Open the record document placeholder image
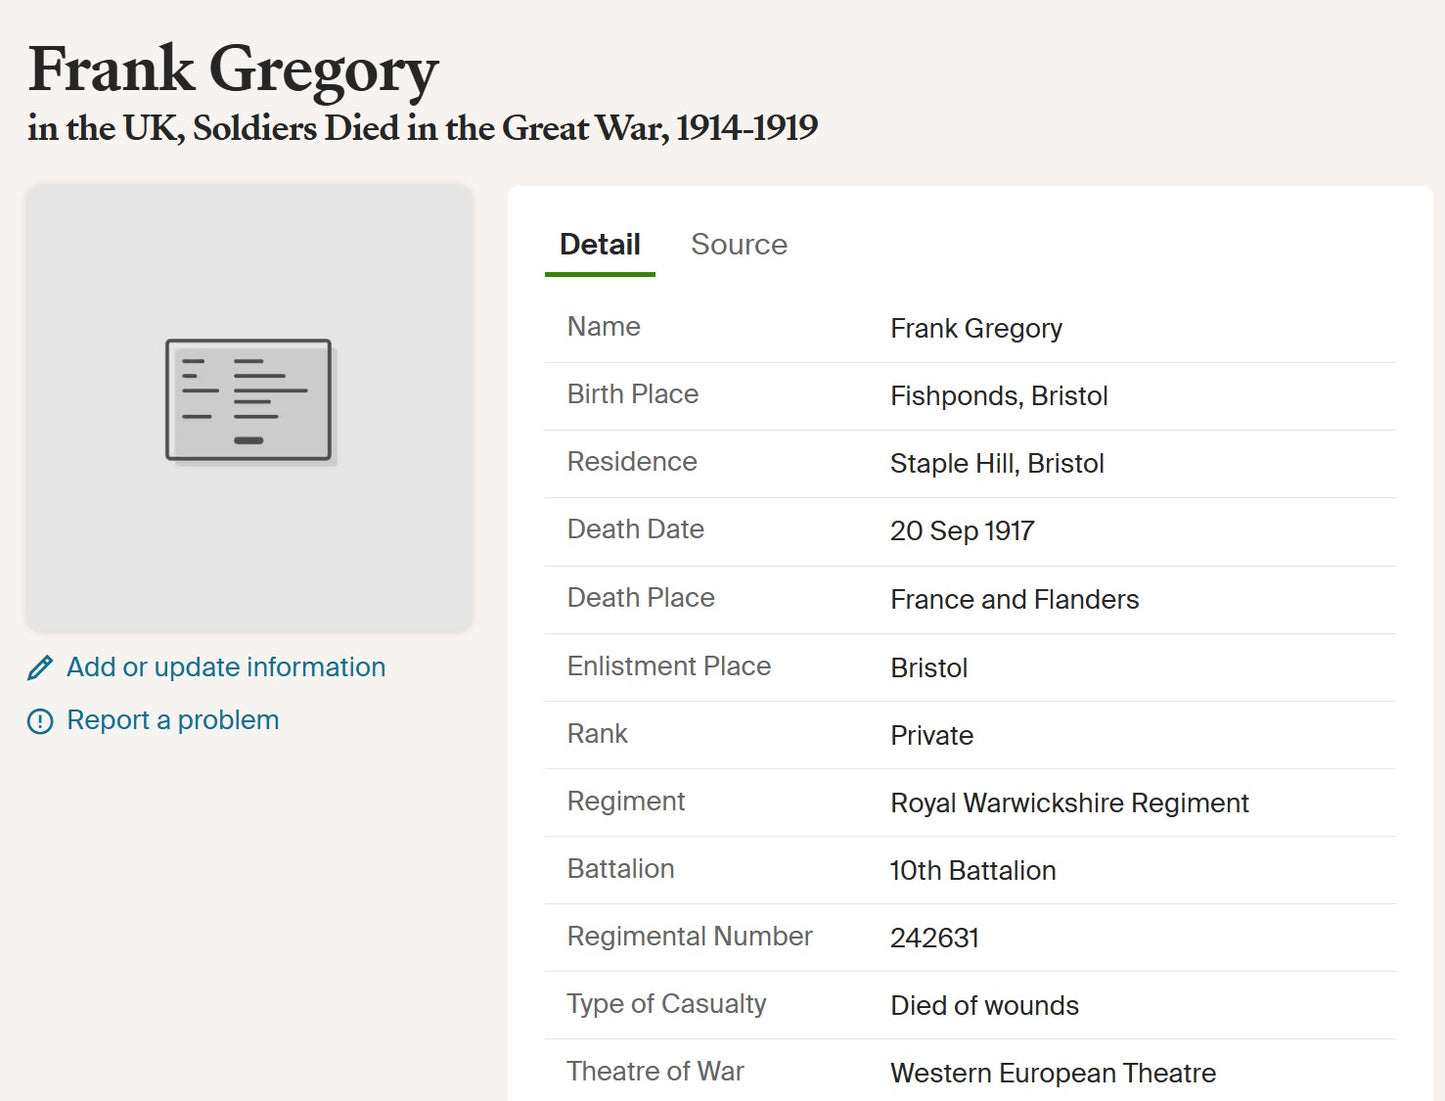This screenshot has height=1101, width=1445. tap(249, 405)
